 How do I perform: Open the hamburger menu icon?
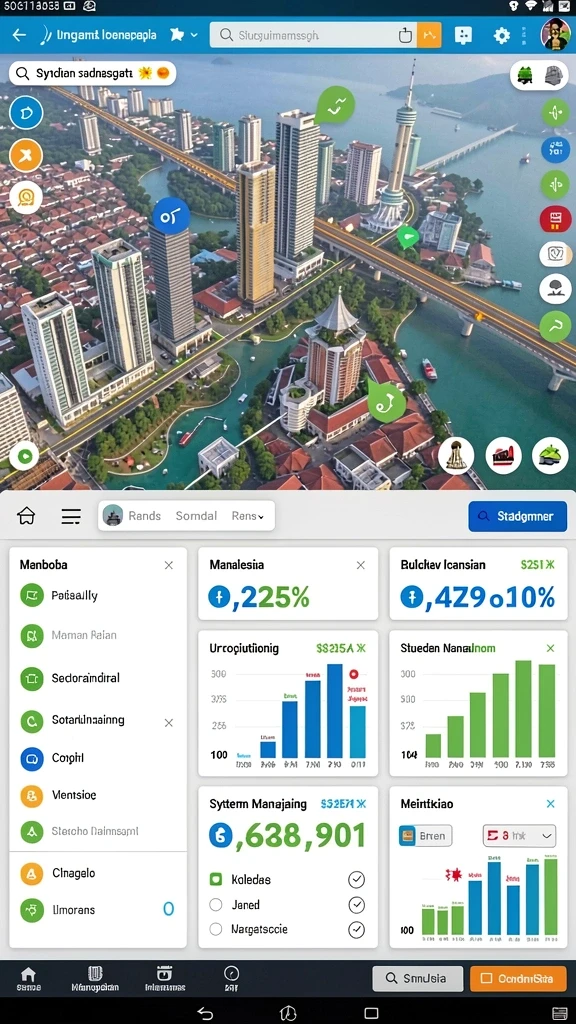pos(71,517)
